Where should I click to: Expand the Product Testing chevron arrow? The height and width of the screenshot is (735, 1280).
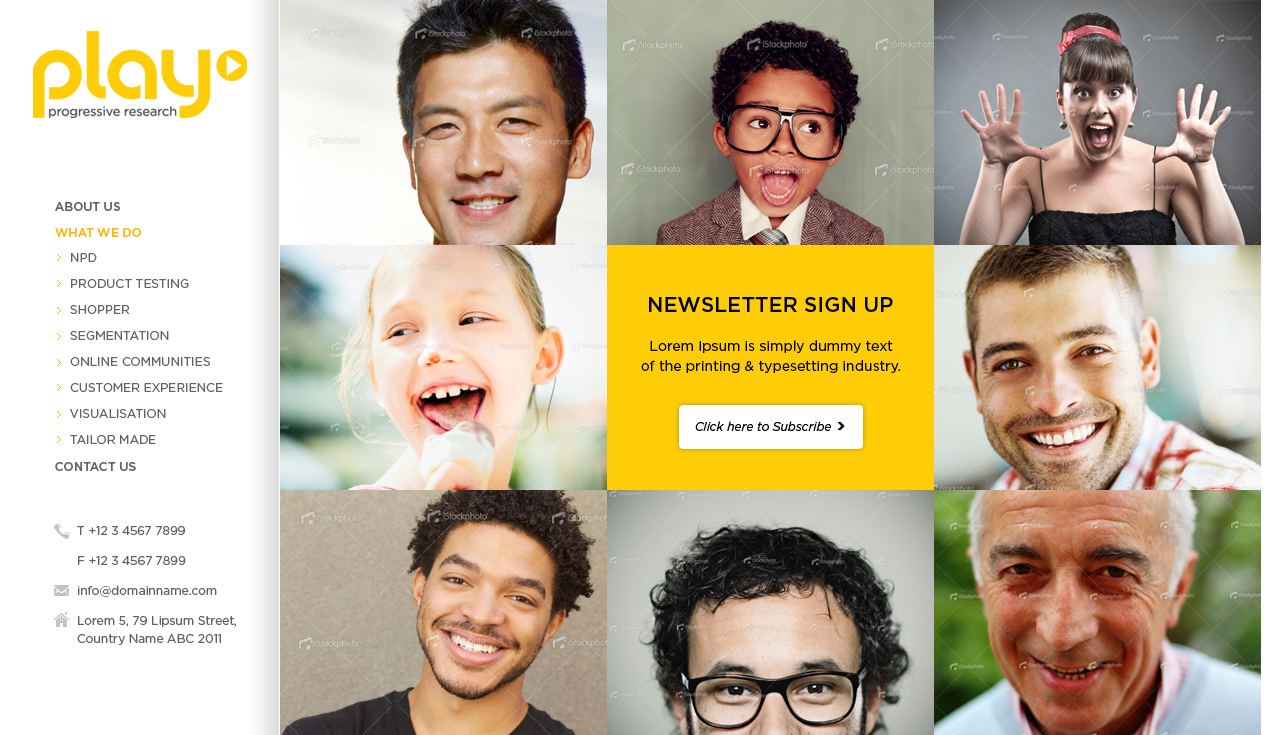59,284
